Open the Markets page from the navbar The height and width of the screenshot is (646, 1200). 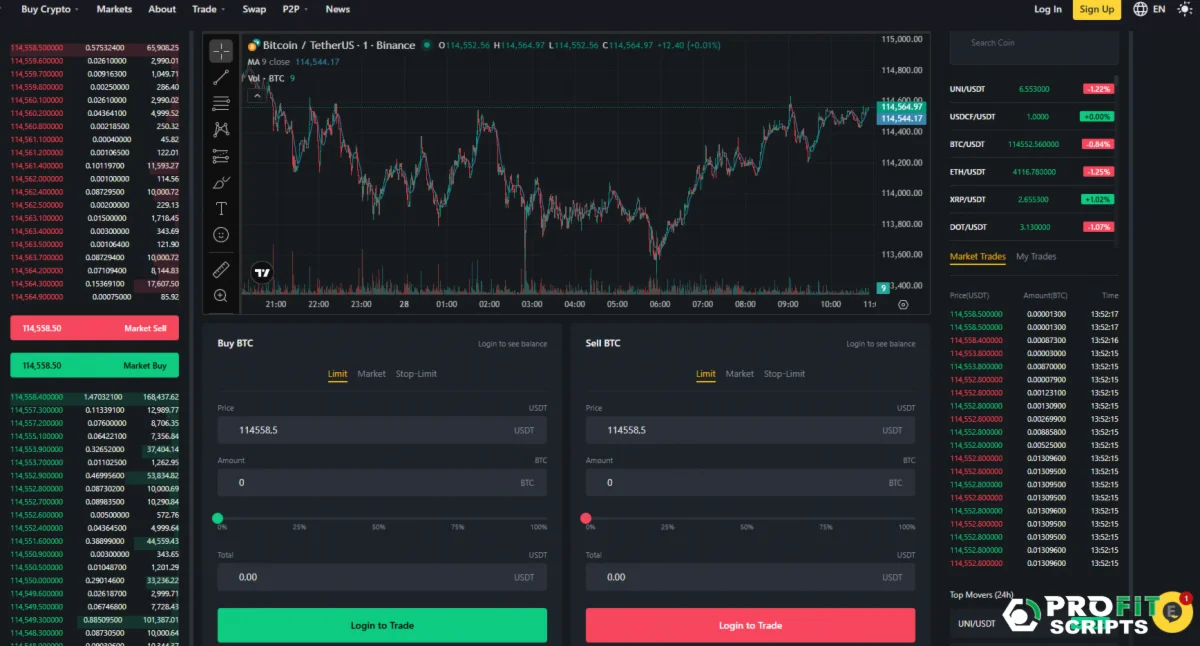113,9
